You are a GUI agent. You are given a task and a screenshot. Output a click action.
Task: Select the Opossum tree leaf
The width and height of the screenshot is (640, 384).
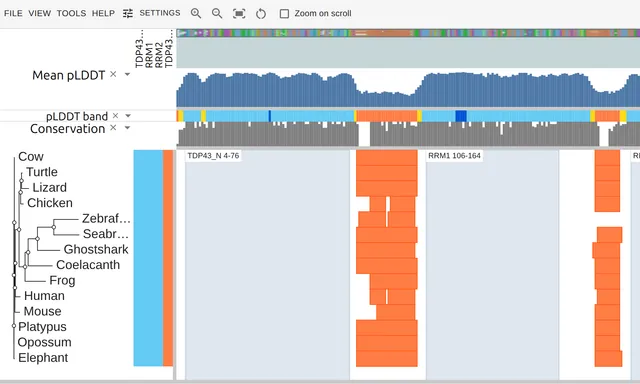pos(44,343)
